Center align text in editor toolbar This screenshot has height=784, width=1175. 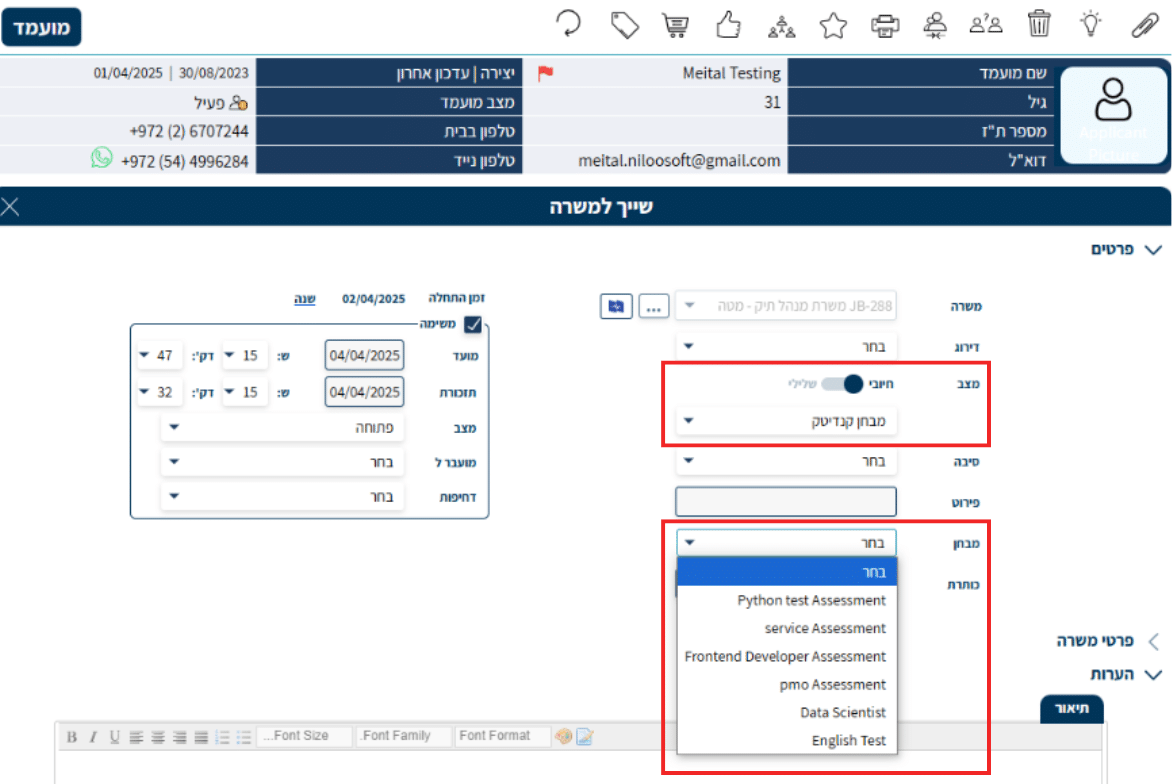(x=158, y=737)
